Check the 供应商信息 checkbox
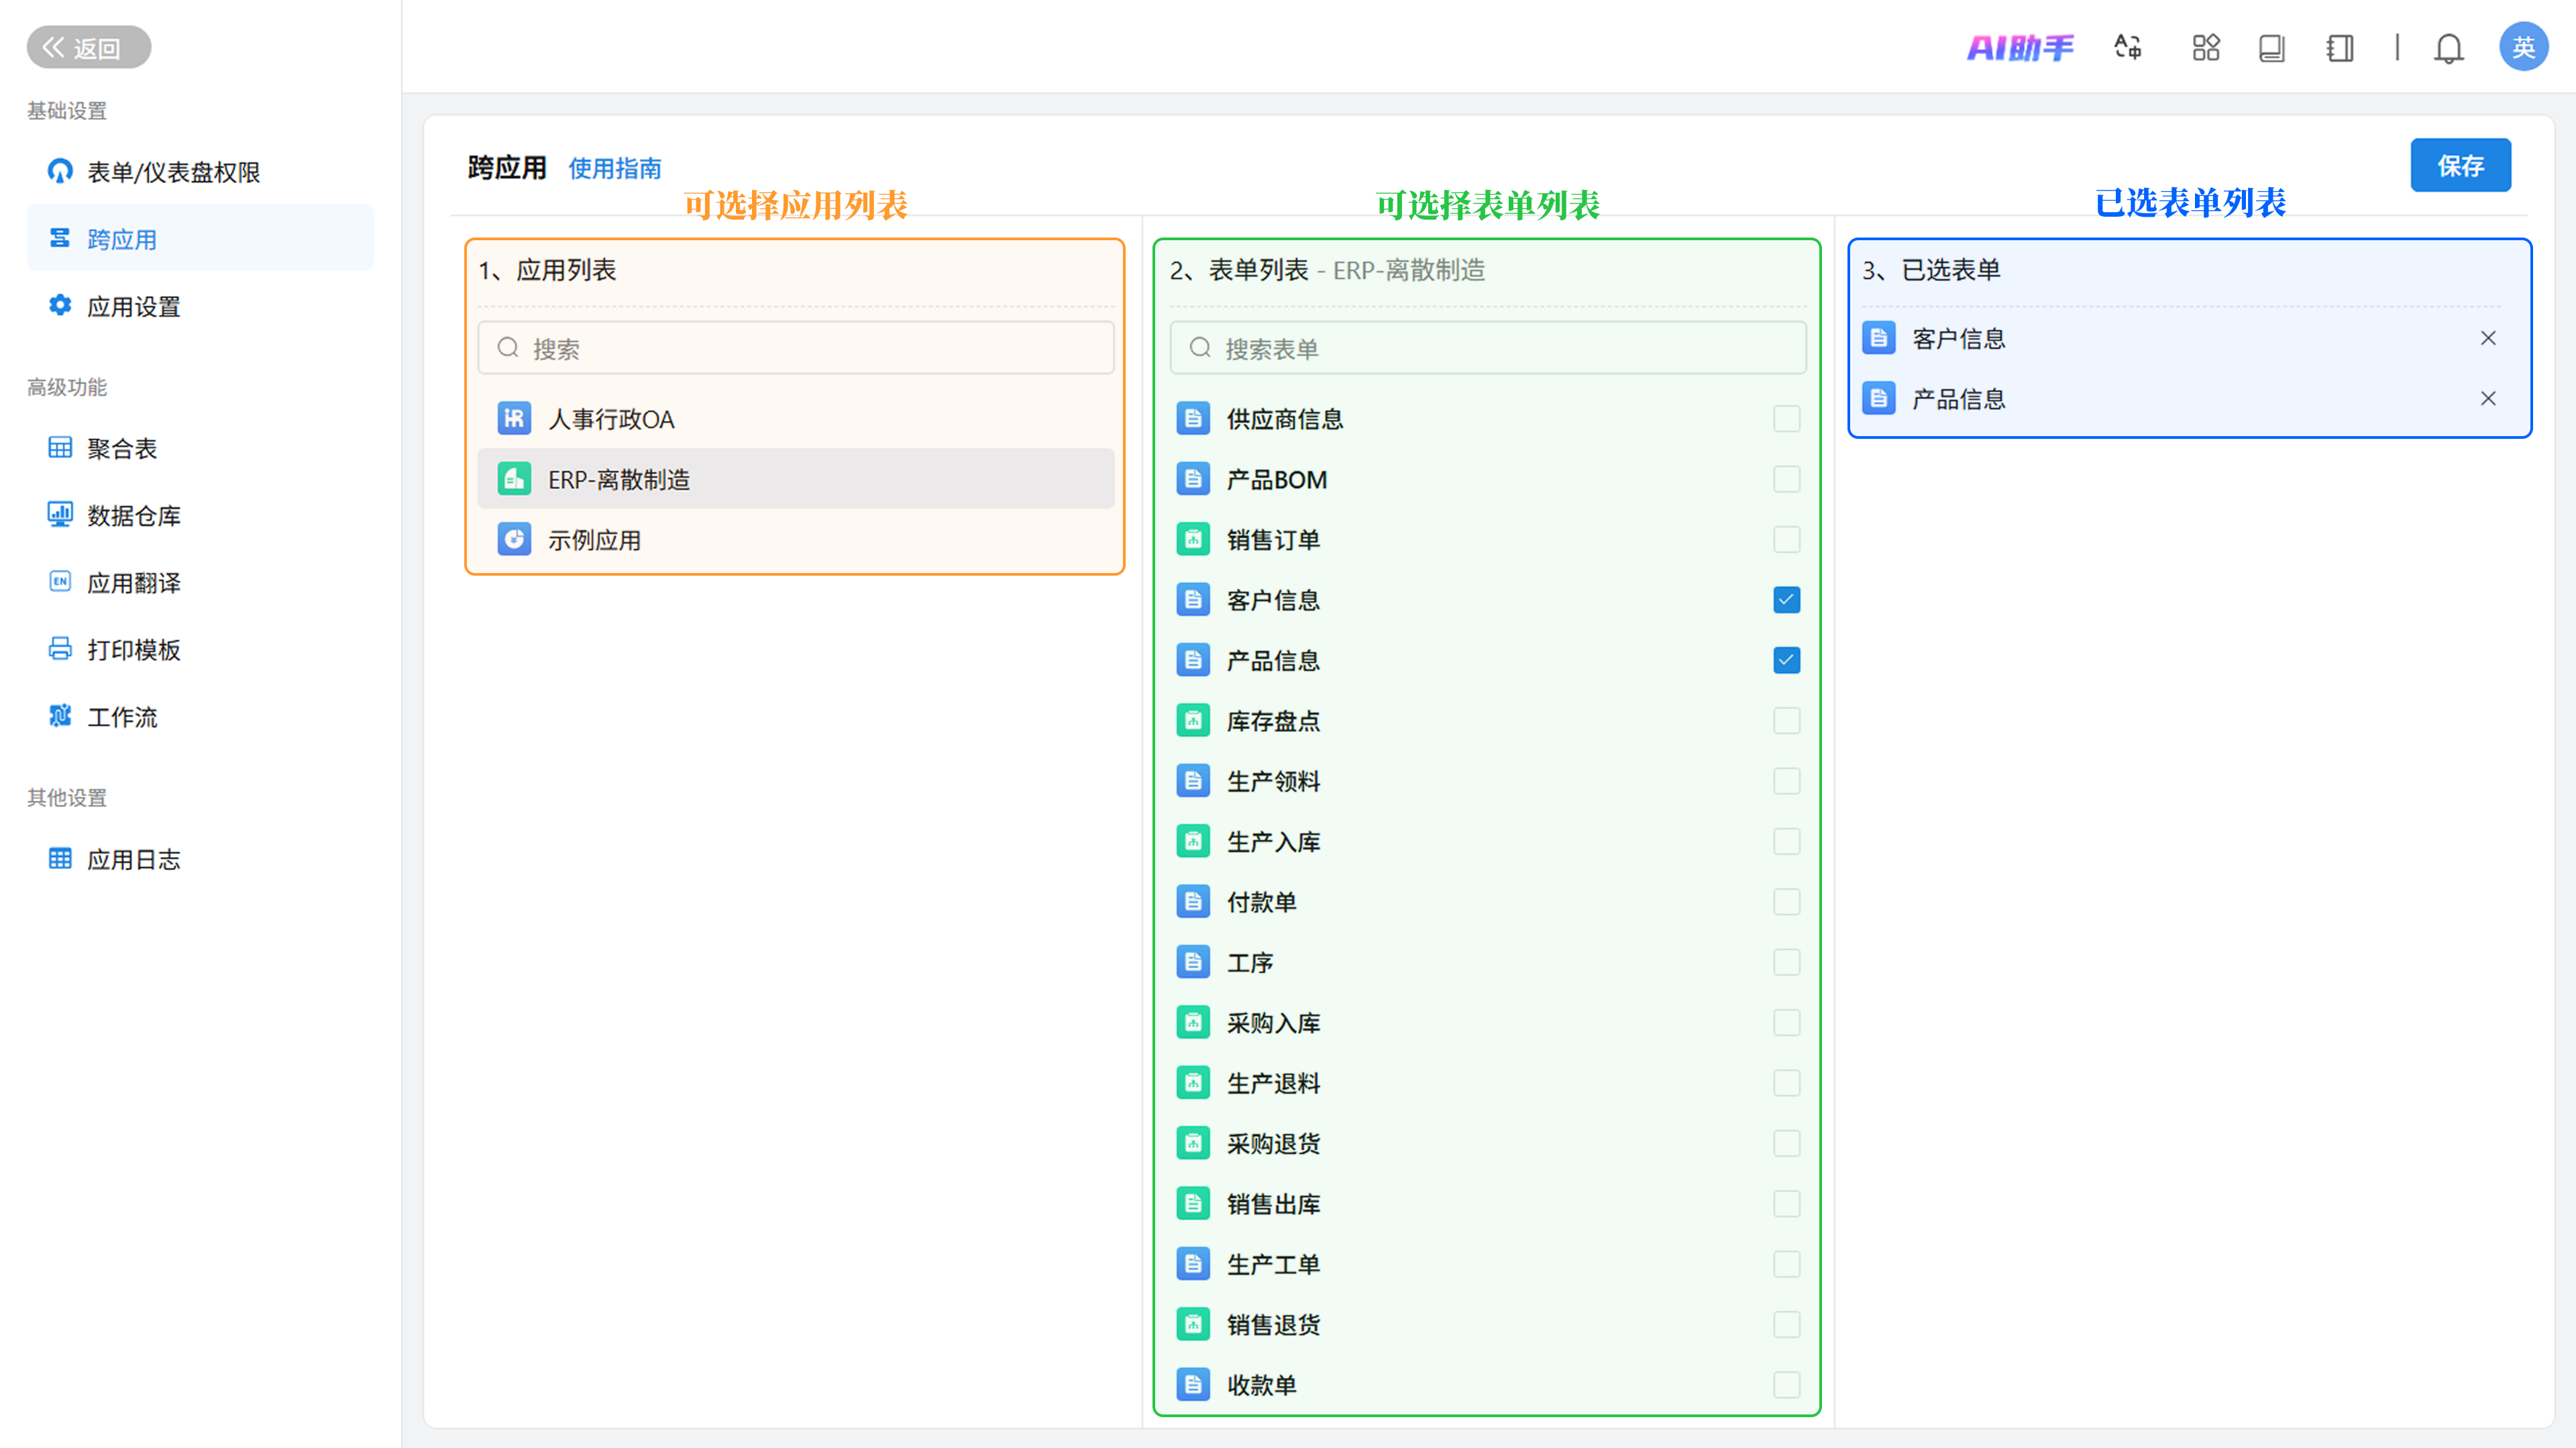The width and height of the screenshot is (2576, 1448). pos(1786,419)
